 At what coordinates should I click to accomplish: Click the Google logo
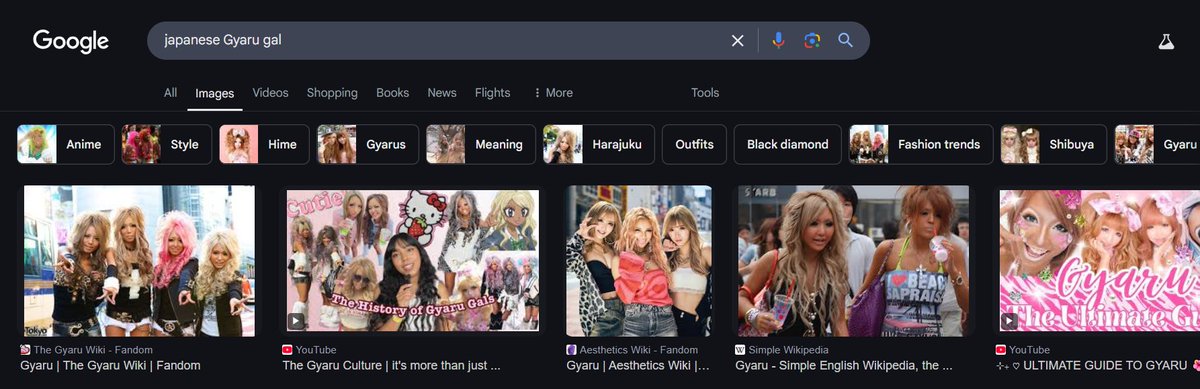pyautogui.click(x=71, y=41)
